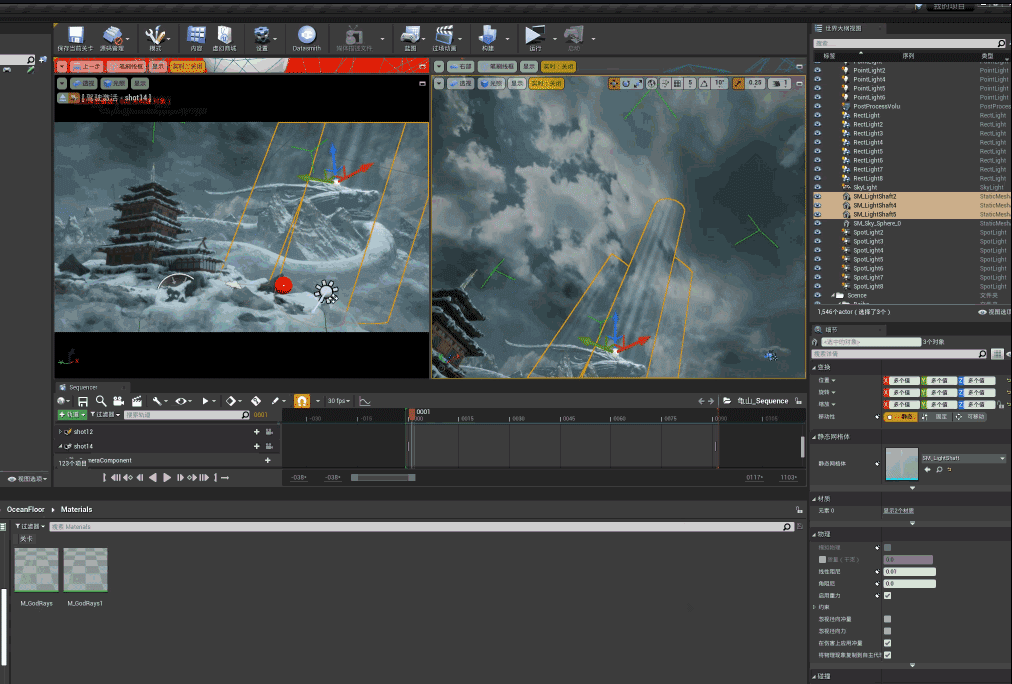This screenshot has height=684, width=1012.
Task: Open the Modes wrench-and-tools icon
Action: pos(154,35)
